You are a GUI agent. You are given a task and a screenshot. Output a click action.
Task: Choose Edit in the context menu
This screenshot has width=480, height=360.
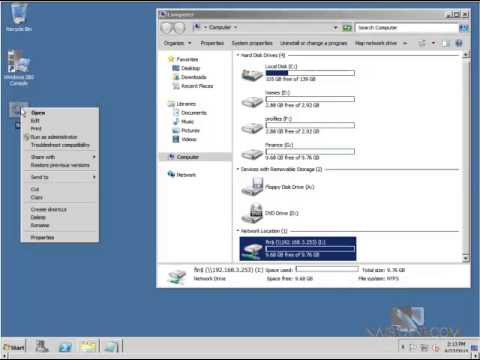[x=35, y=121]
